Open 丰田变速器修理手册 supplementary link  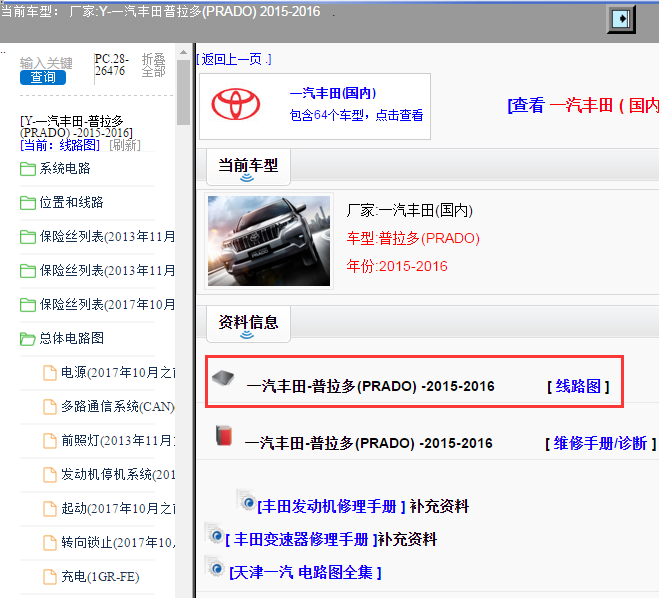tap(301, 539)
